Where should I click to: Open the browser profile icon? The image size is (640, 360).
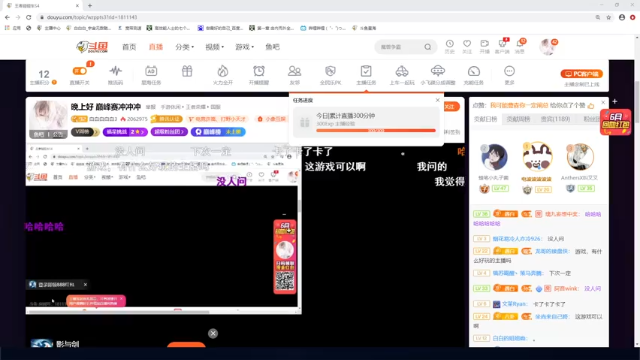tap(622, 17)
